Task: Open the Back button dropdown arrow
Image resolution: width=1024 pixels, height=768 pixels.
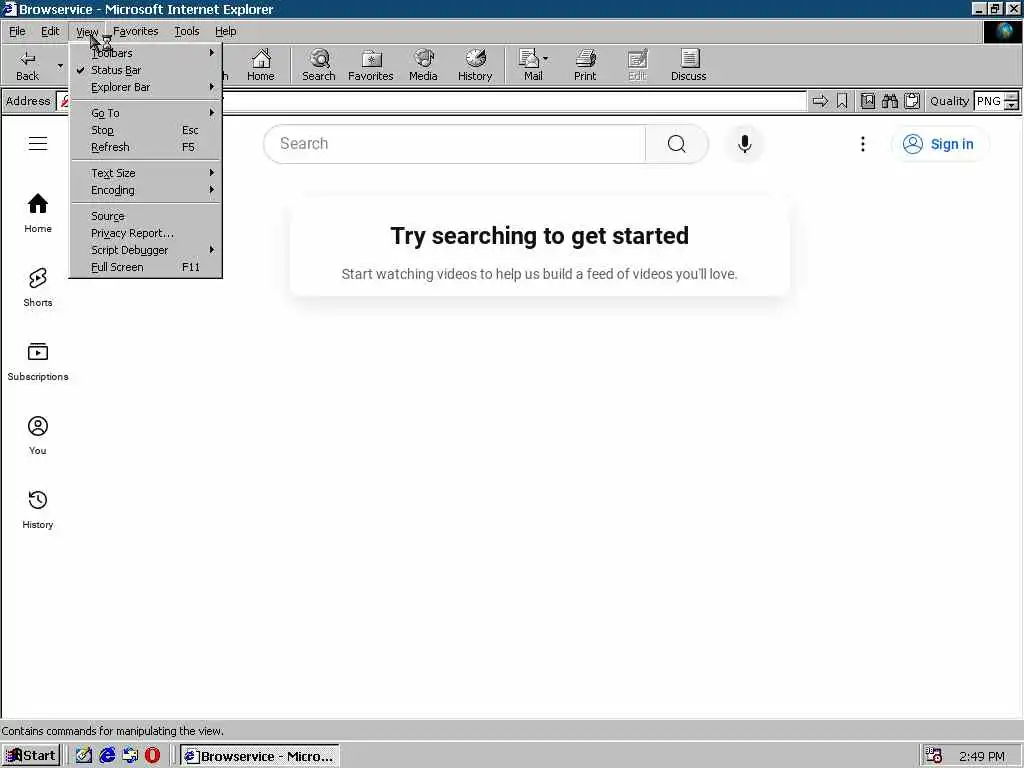Action: (60, 65)
